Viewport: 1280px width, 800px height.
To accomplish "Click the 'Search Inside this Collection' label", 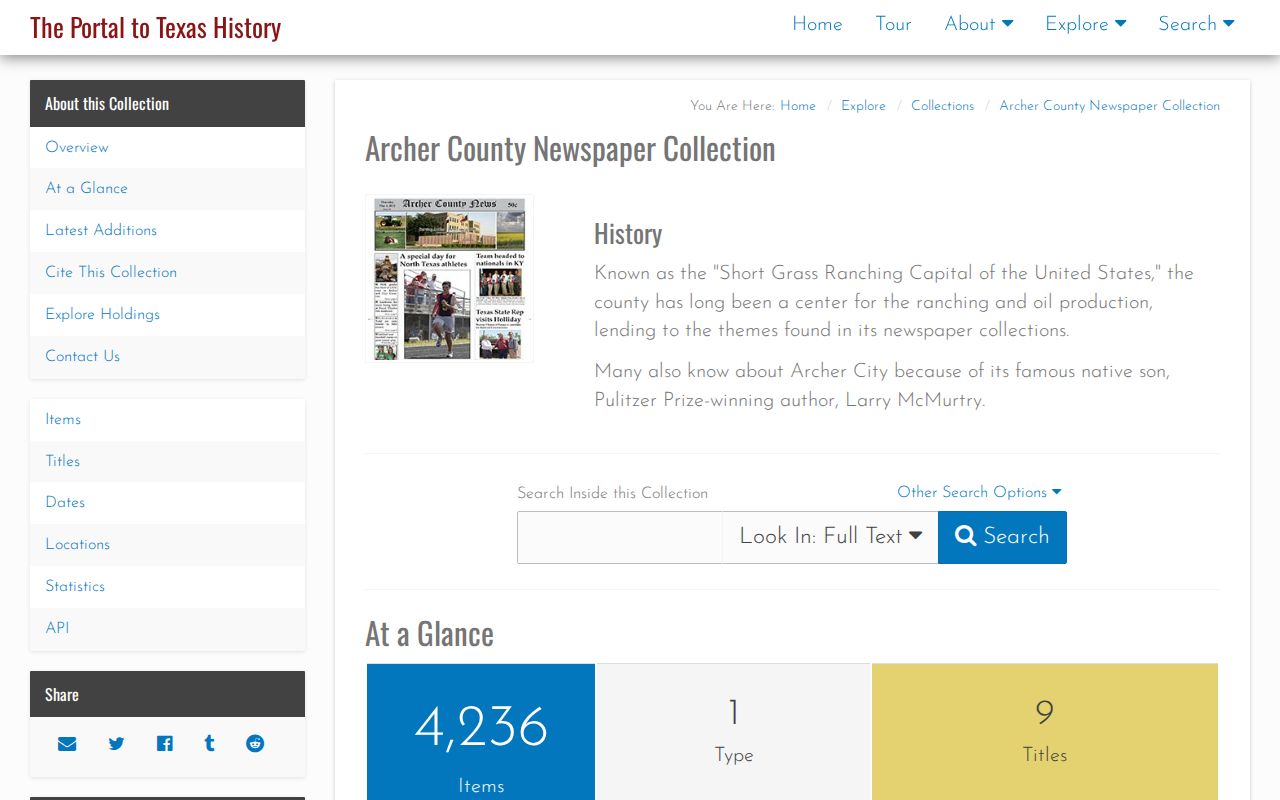I will [x=612, y=493].
